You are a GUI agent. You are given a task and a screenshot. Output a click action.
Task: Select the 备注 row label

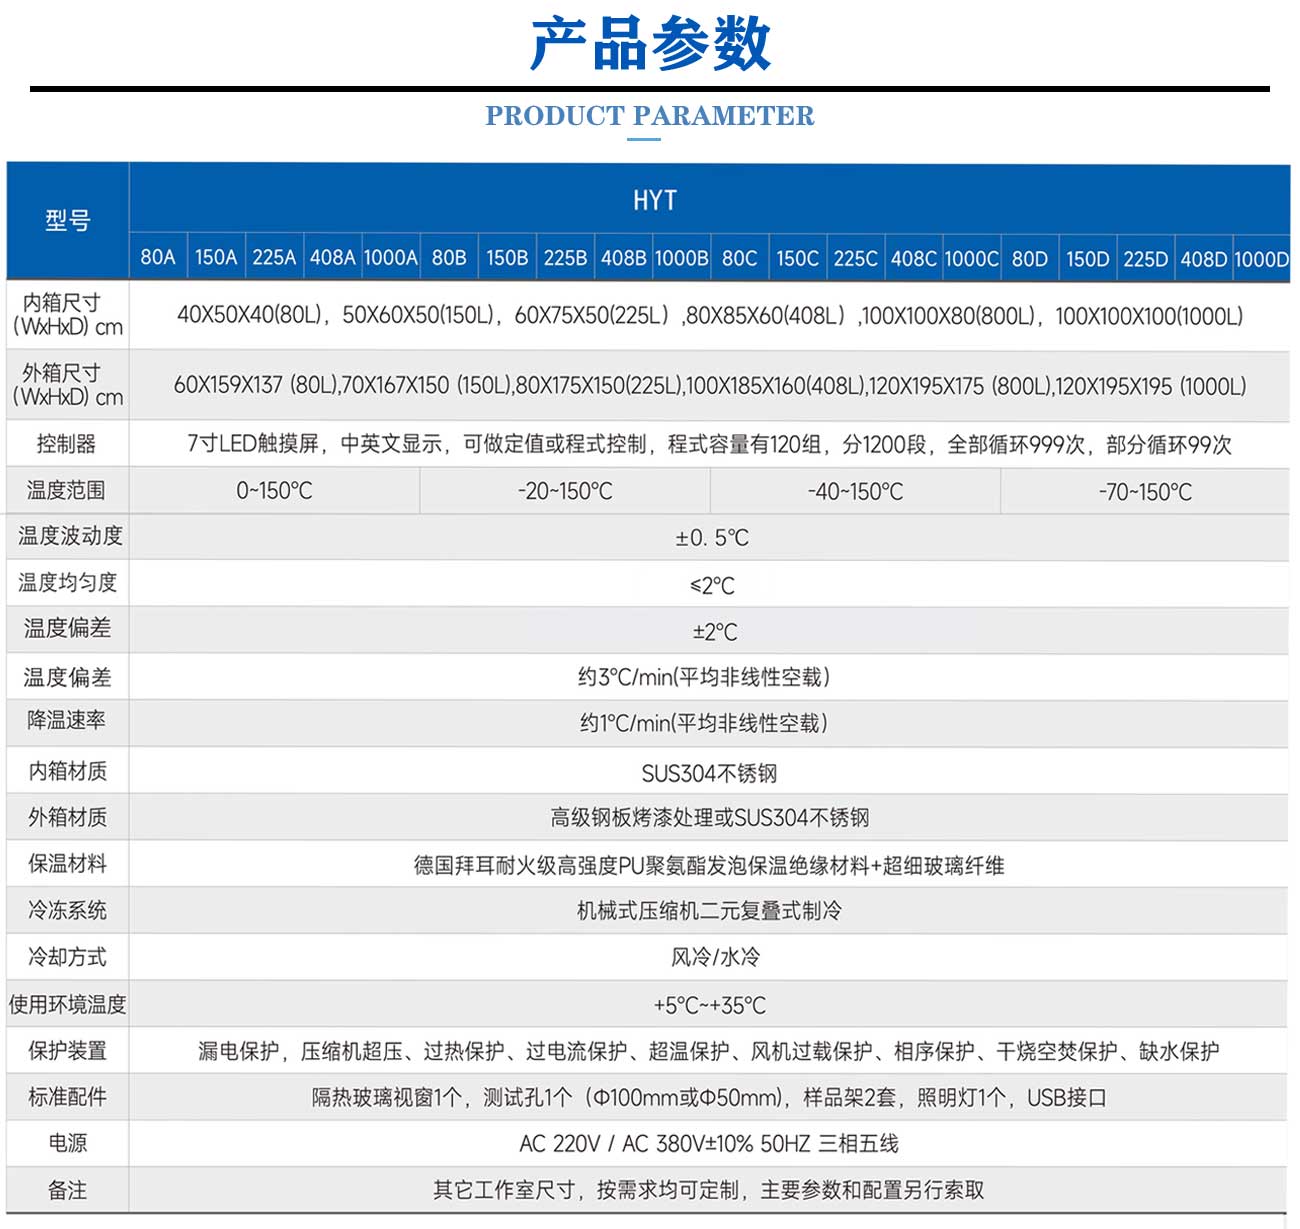67,1190
